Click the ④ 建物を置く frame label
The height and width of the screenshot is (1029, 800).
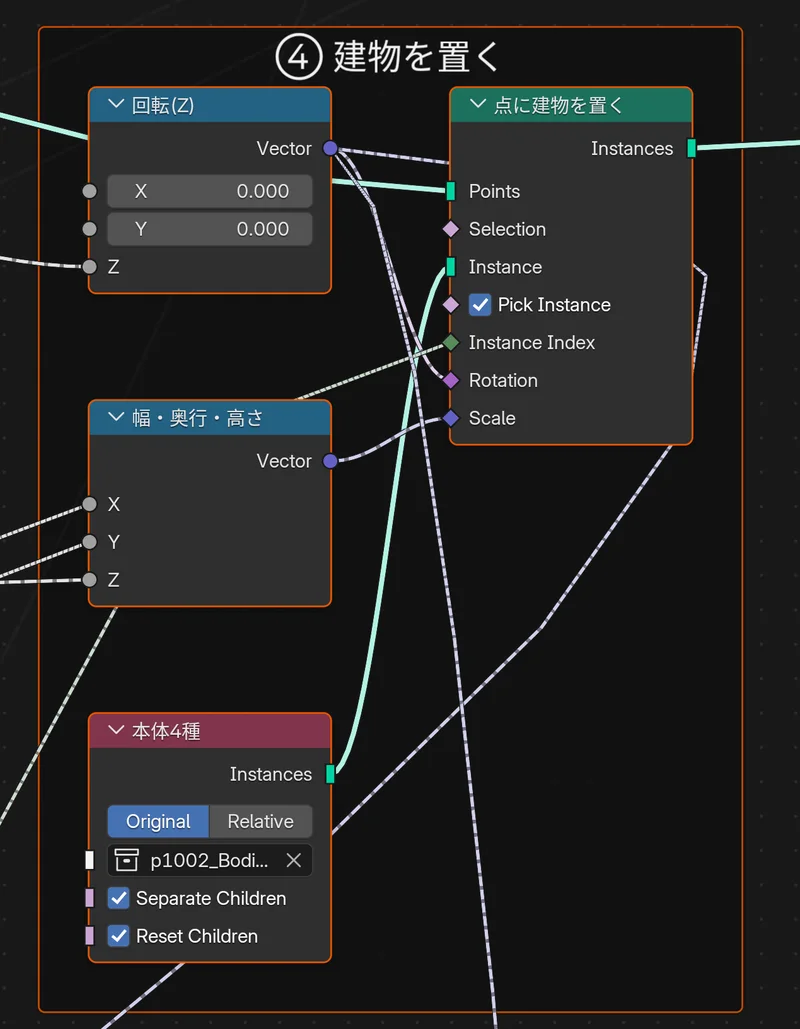coord(389,56)
